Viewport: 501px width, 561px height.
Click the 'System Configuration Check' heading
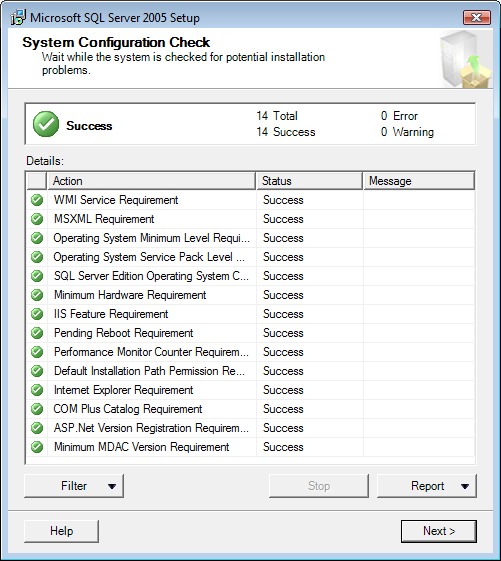click(116, 42)
